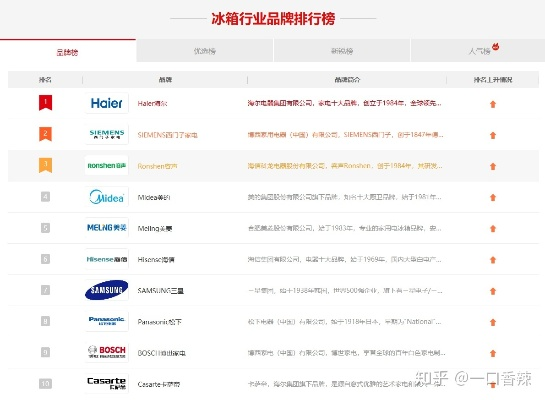Click the rank 6 badge beside Hisense
The width and height of the screenshot is (545, 400).
point(45,259)
